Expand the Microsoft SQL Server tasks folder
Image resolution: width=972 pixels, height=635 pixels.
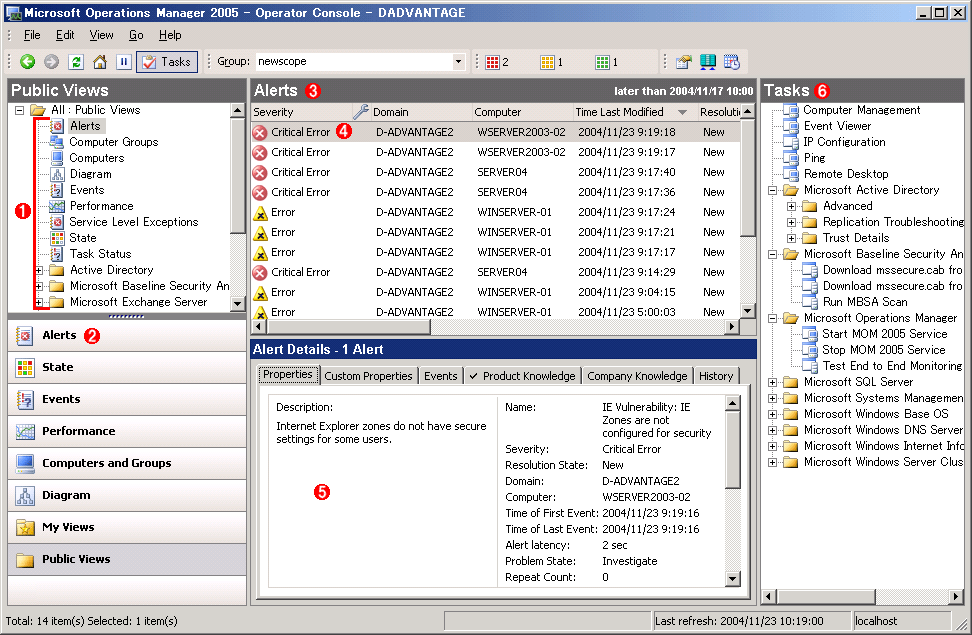[772, 382]
